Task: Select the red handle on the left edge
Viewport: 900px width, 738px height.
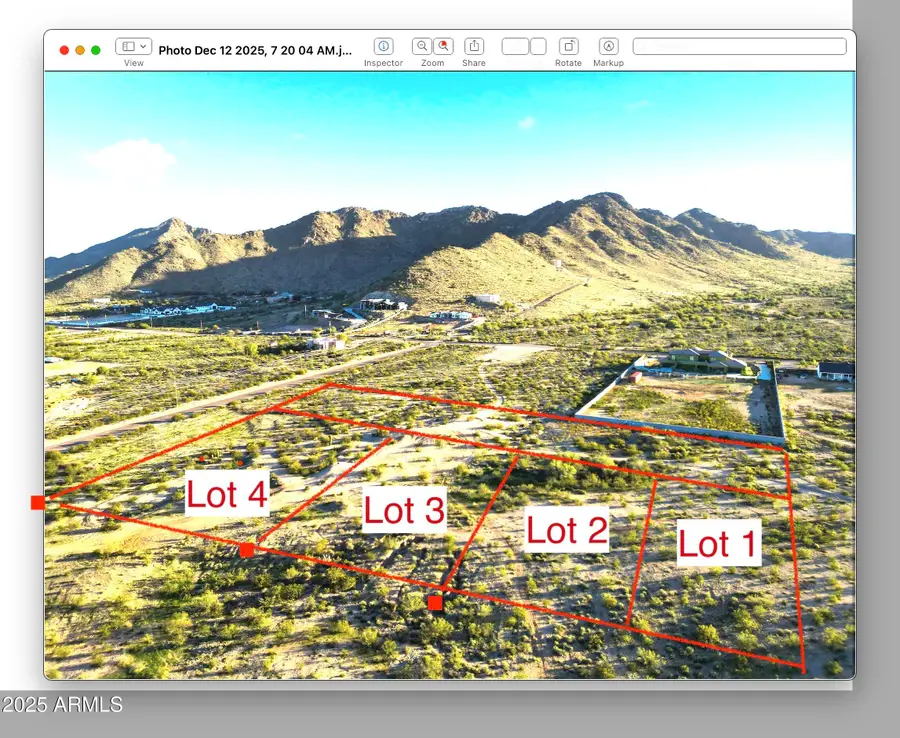Action: pos(37,501)
